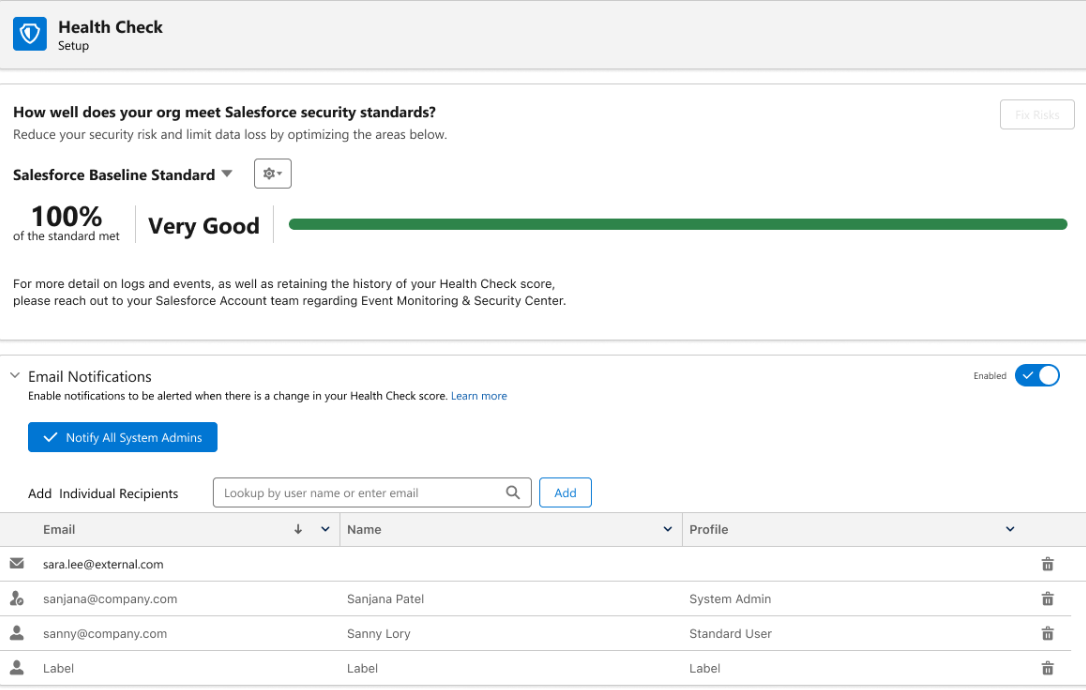Click the Add recipient button
The height and width of the screenshot is (690, 1086).
[x=565, y=493]
